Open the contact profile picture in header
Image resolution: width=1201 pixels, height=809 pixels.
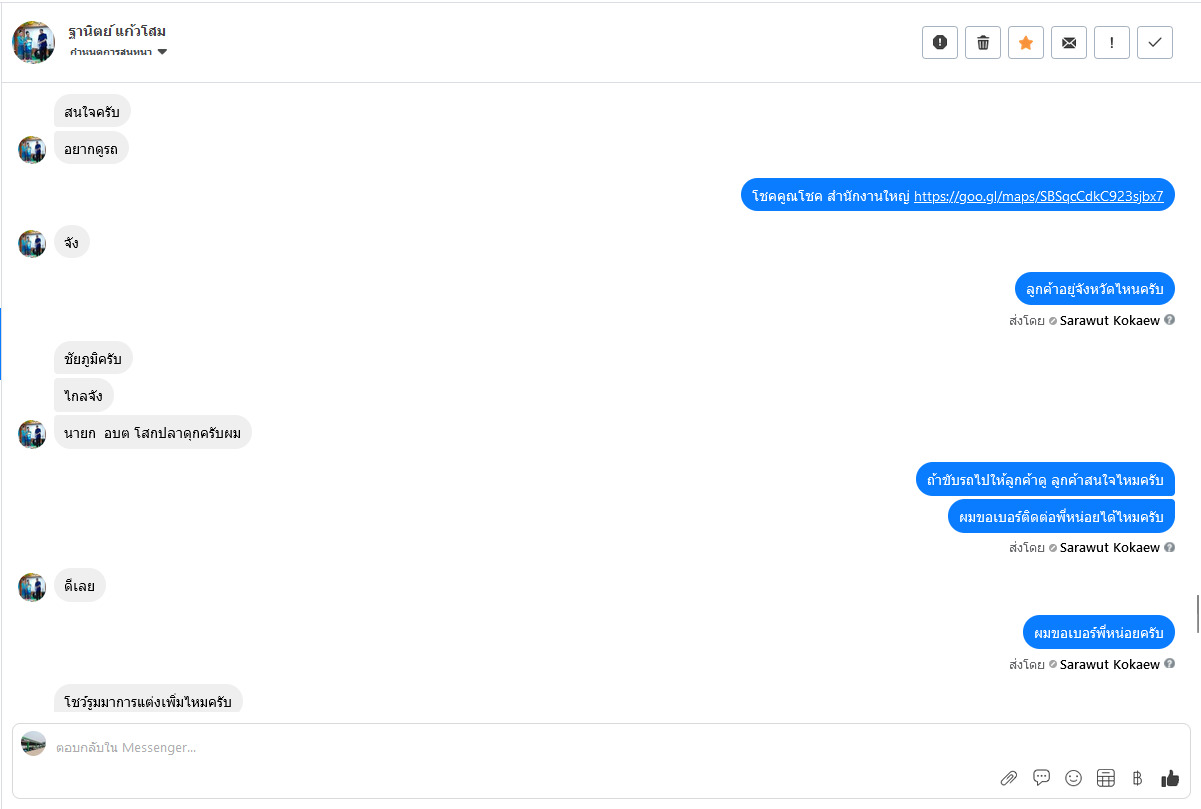[x=34, y=42]
